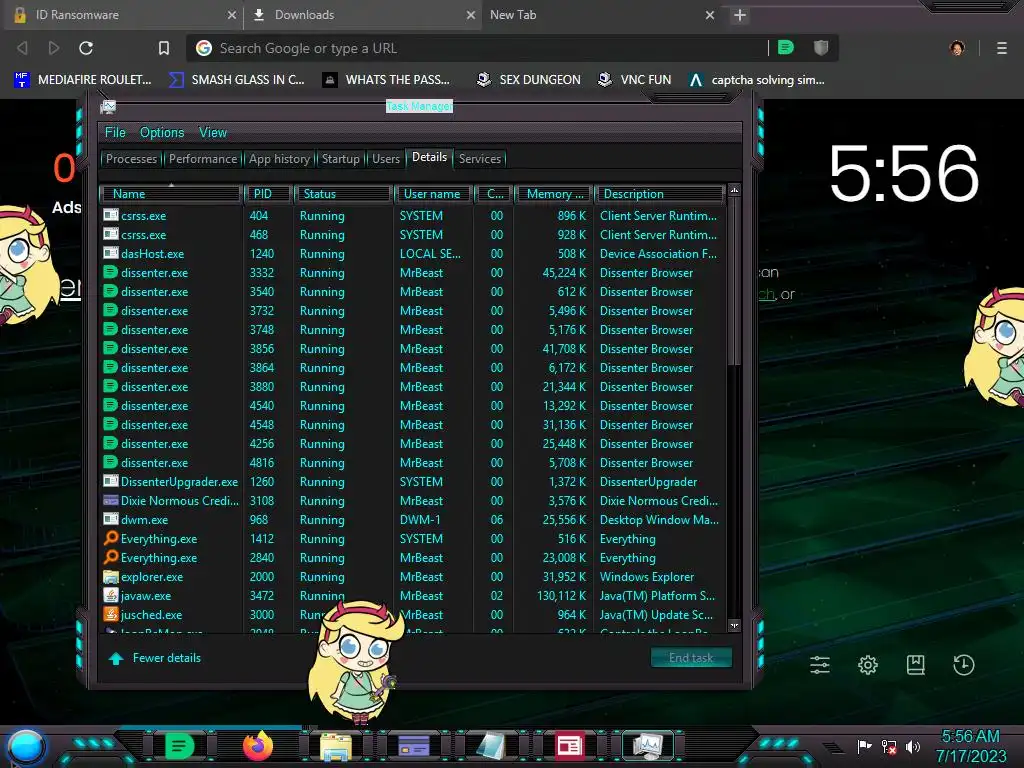Screen dimensions: 1024x768
Task: Click Task Manager window title icon
Action: coord(108,106)
